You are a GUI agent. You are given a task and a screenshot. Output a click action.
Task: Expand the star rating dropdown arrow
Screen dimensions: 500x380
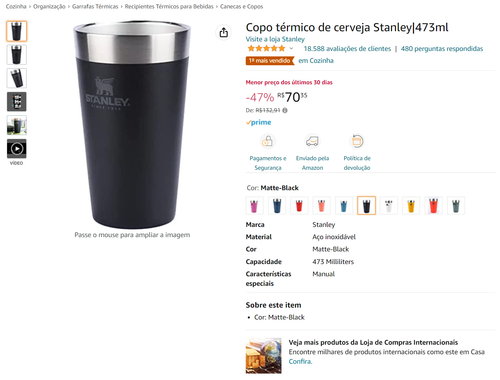tap(291, 49)
